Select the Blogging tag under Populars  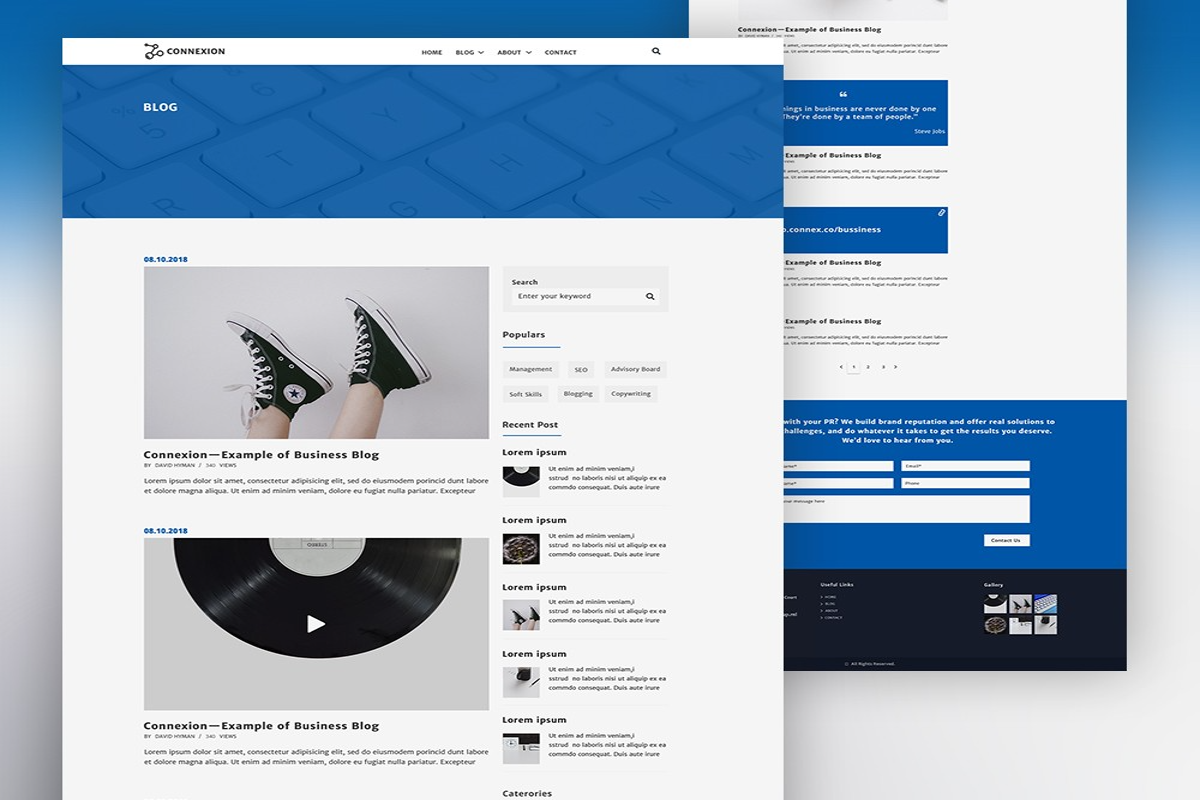pos(578,393)
